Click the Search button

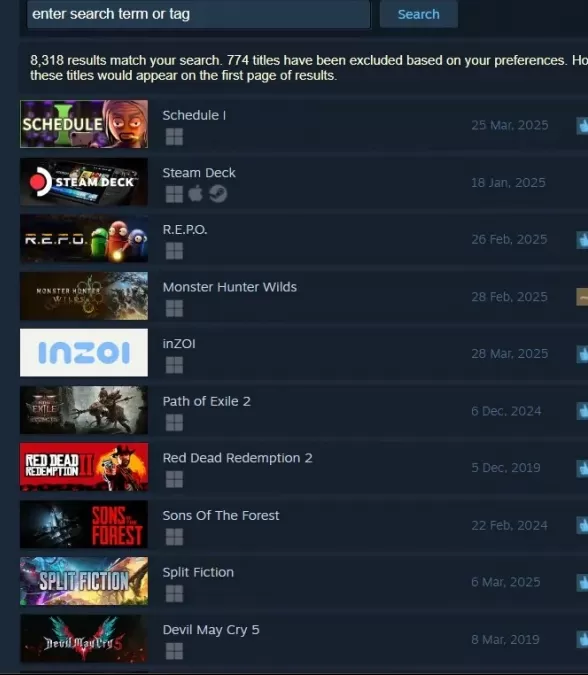pos(418,14)
